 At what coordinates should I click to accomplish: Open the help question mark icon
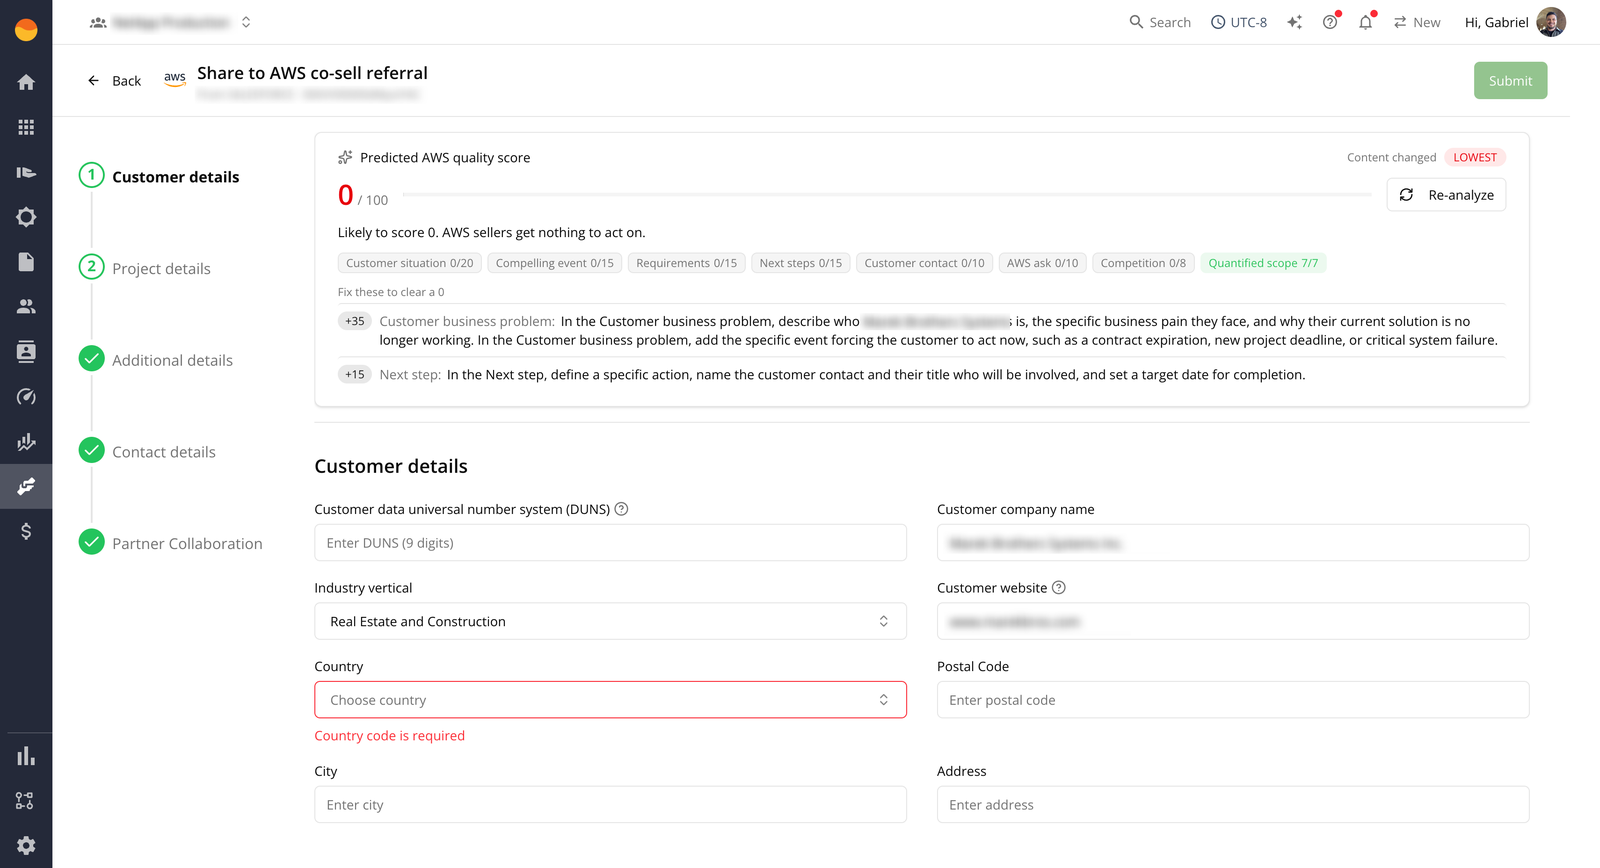pos(1330,22)
